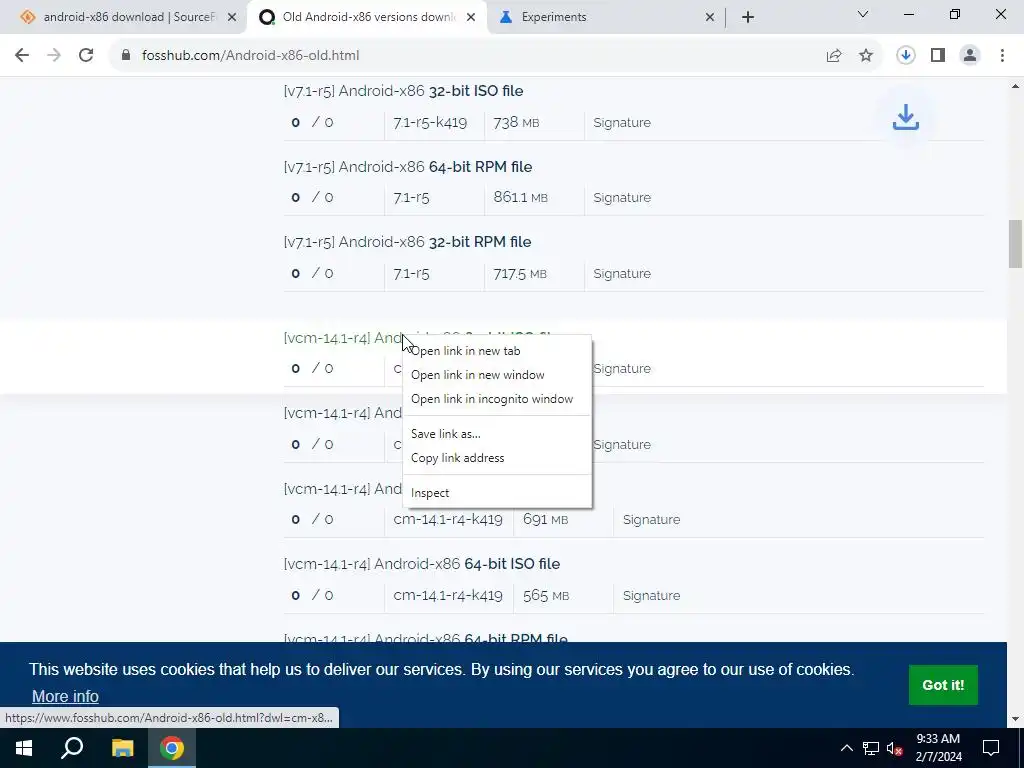
Task: Open File Explorer from the taskbar
Action: [122, 748]
